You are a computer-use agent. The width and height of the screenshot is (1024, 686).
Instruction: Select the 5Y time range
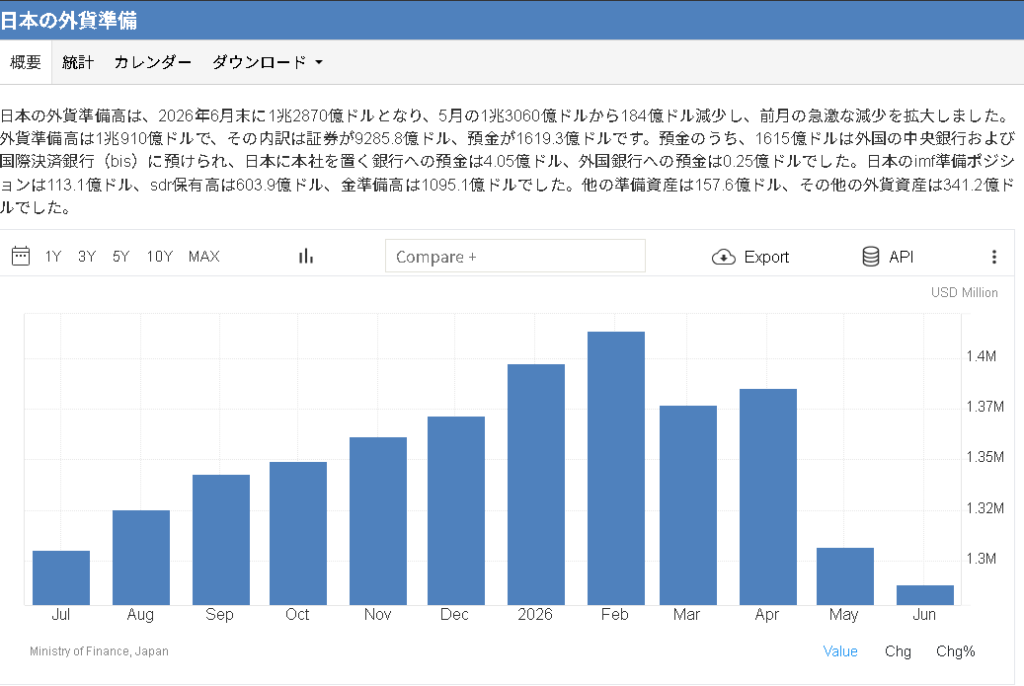[x=121, y=256]
